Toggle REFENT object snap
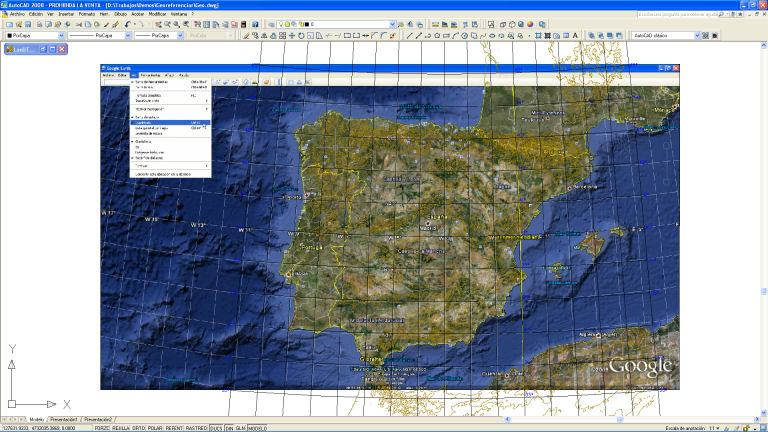Viewport: 768px width, 432px height. [174, 428]
